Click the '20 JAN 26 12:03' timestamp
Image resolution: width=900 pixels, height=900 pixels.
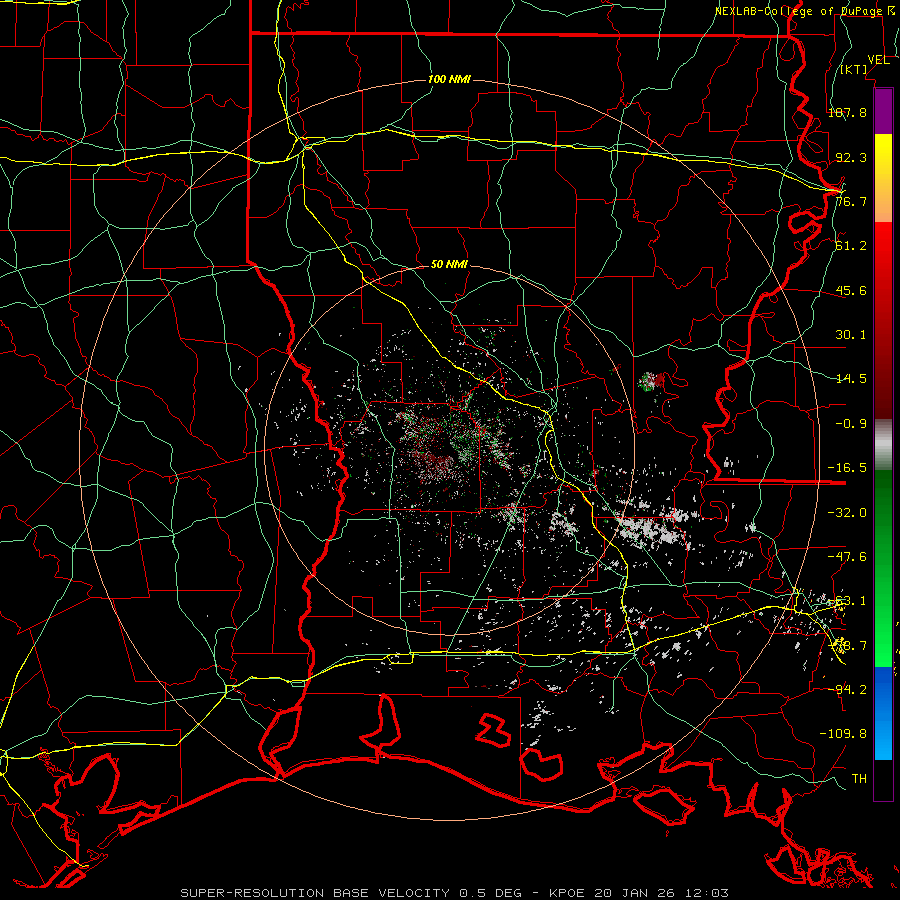pyautogui.click(x=661, y=893)
